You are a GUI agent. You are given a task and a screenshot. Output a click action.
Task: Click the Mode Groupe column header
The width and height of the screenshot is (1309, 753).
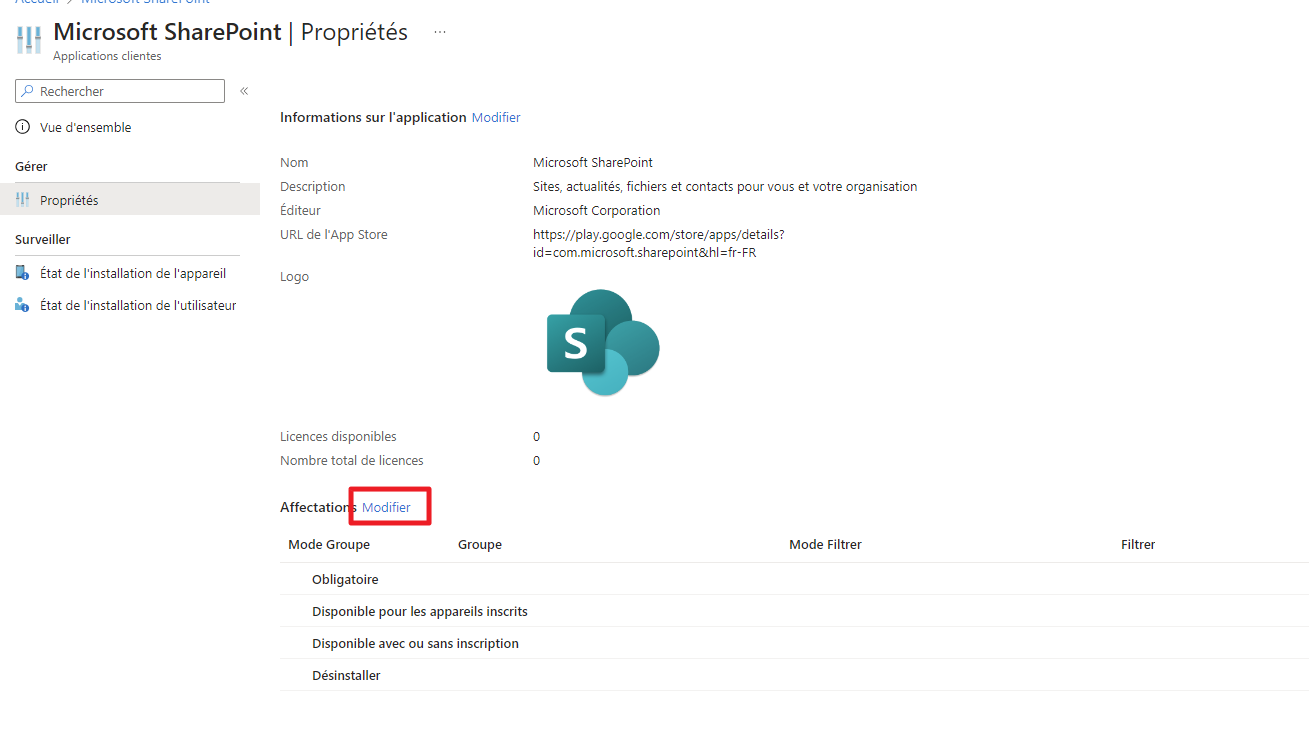click(x=329, y=544)
